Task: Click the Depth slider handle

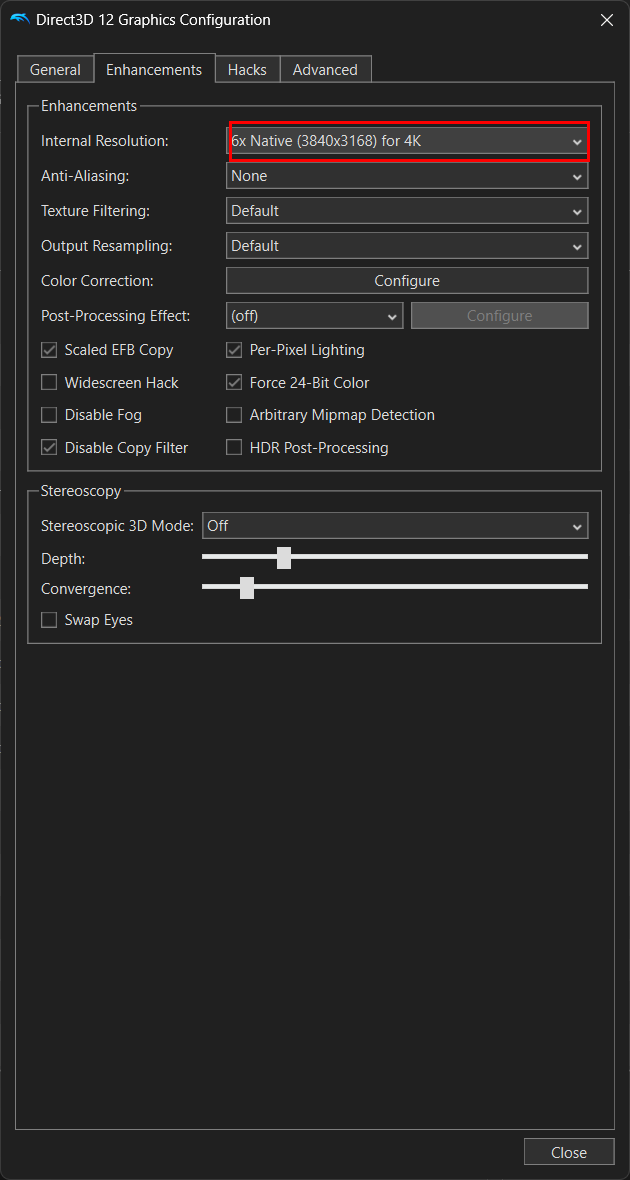Action: click(x=284, y=558)
